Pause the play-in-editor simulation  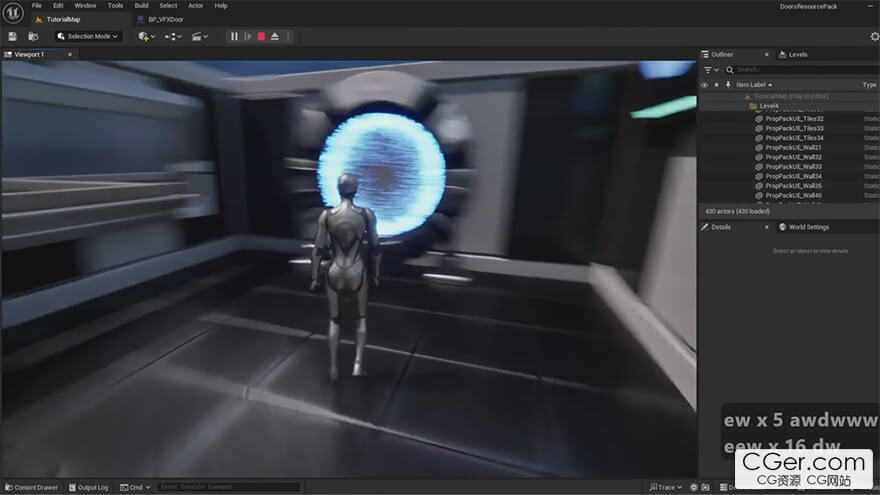coord(234,36)
